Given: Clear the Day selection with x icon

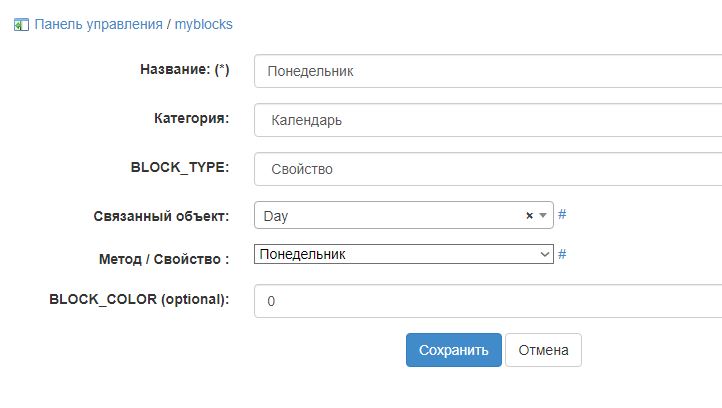Looking at the screenshot, I should (x=529, y=215).
